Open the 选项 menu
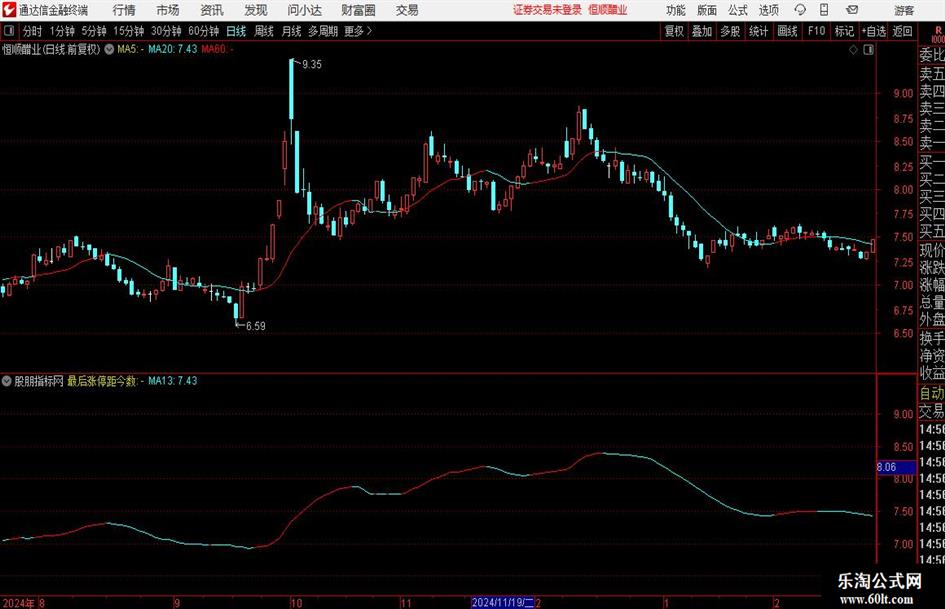Screen dimensions: 945x609 [x=768, y=10]
